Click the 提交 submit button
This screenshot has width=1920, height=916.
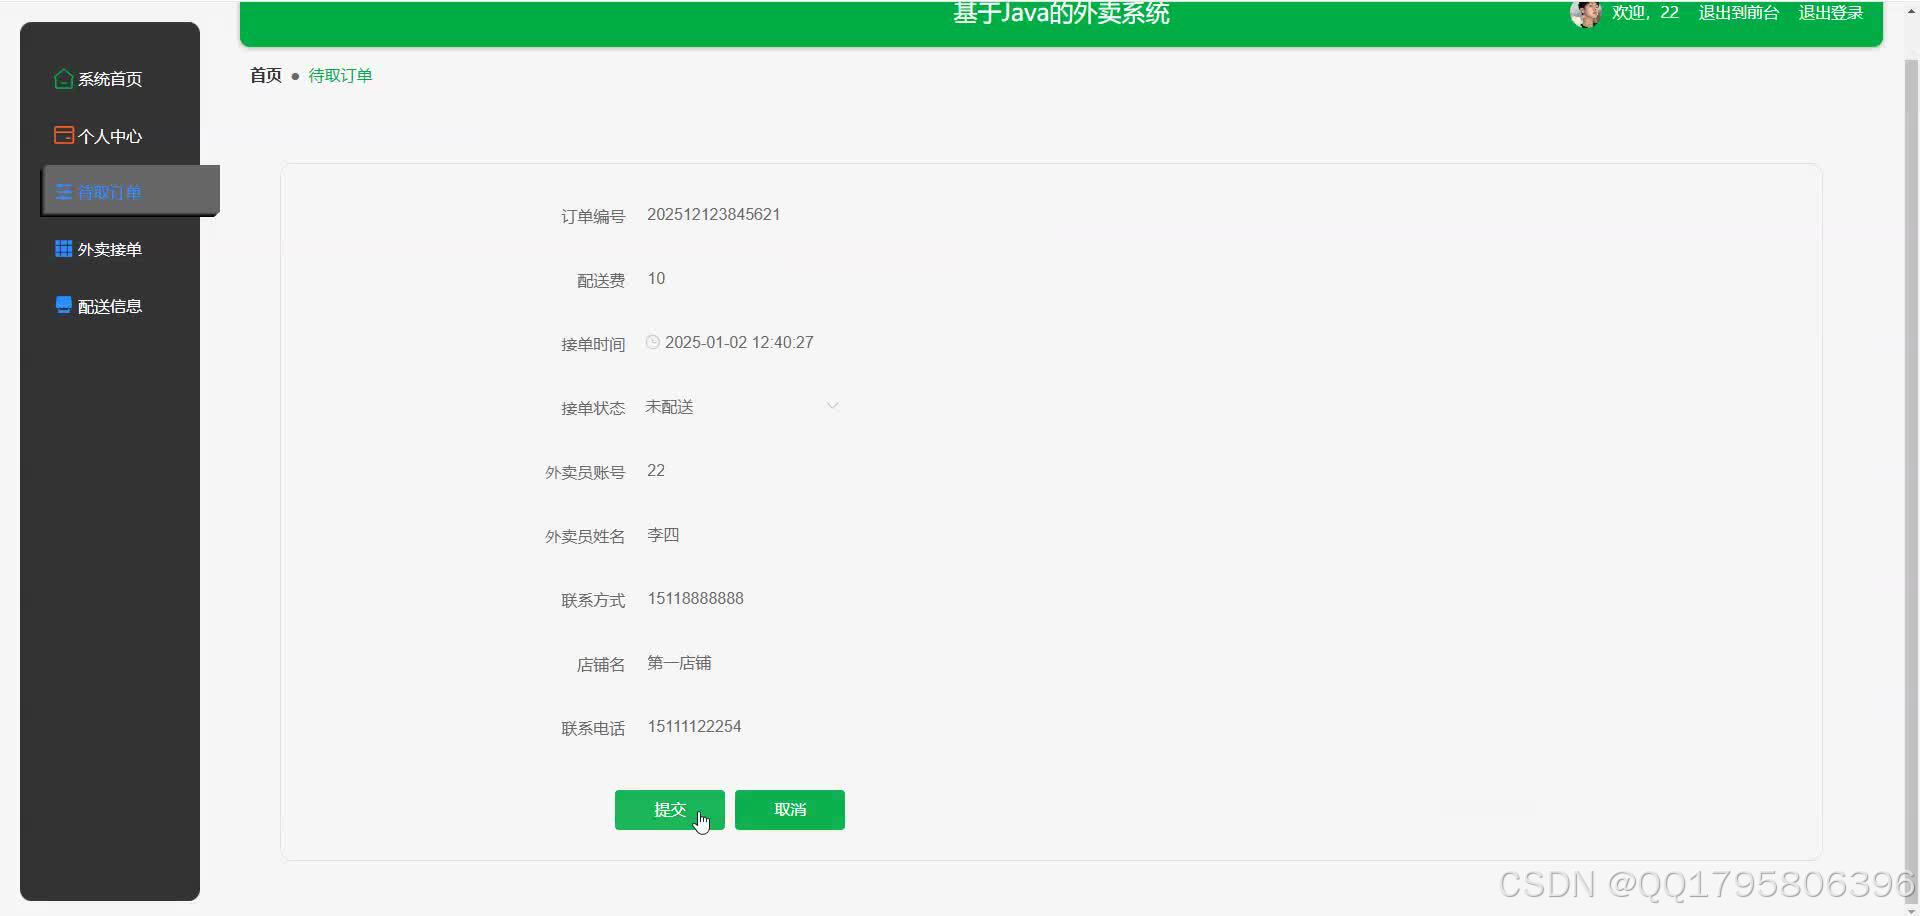pyautogui.click(x=669, y=810)
